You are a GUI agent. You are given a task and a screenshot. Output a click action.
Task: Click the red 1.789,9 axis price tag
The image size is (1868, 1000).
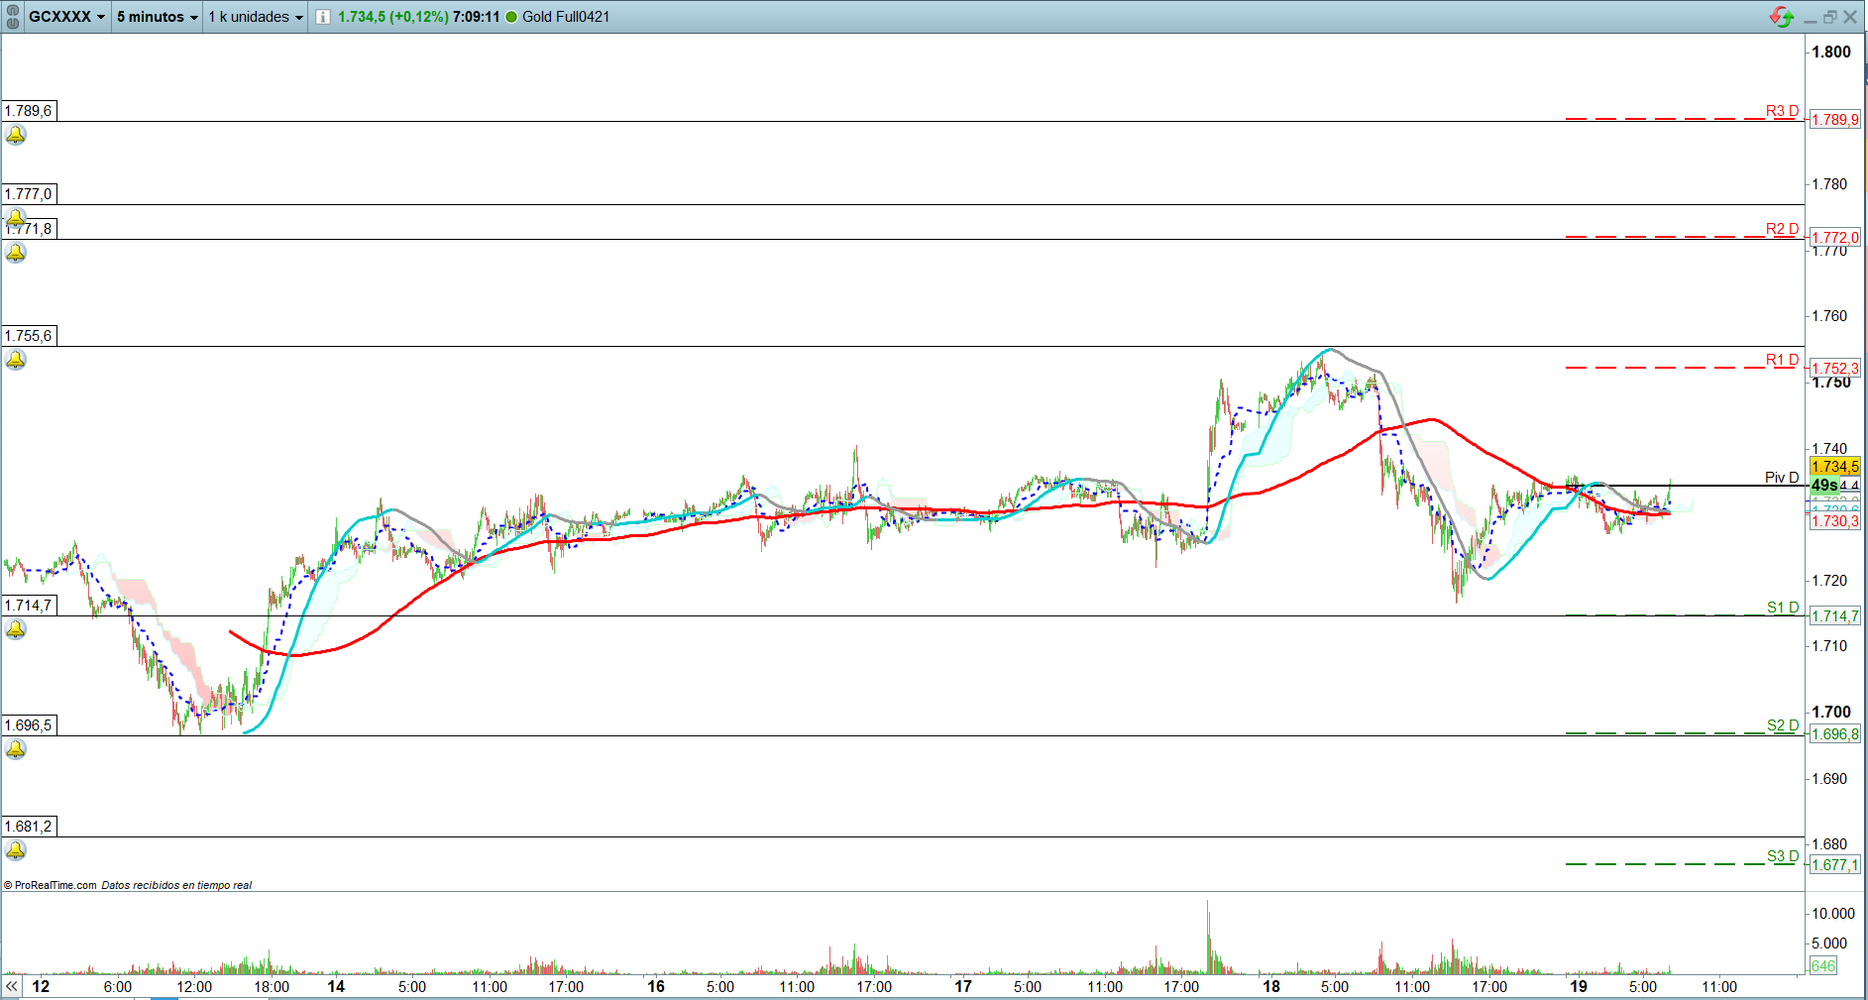tap(1835, 120)
